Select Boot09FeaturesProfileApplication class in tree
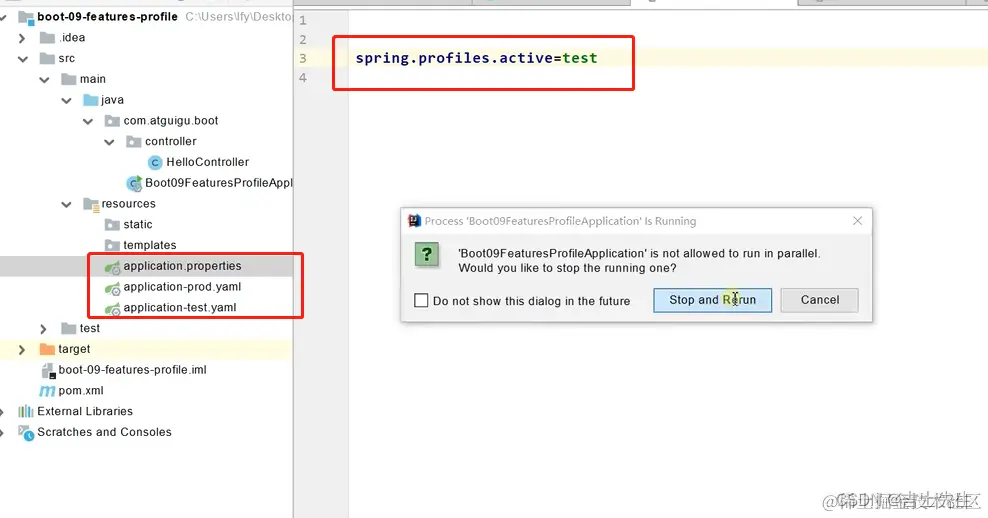The width and height of the screenshot is (988, 518). click(219, 183)
